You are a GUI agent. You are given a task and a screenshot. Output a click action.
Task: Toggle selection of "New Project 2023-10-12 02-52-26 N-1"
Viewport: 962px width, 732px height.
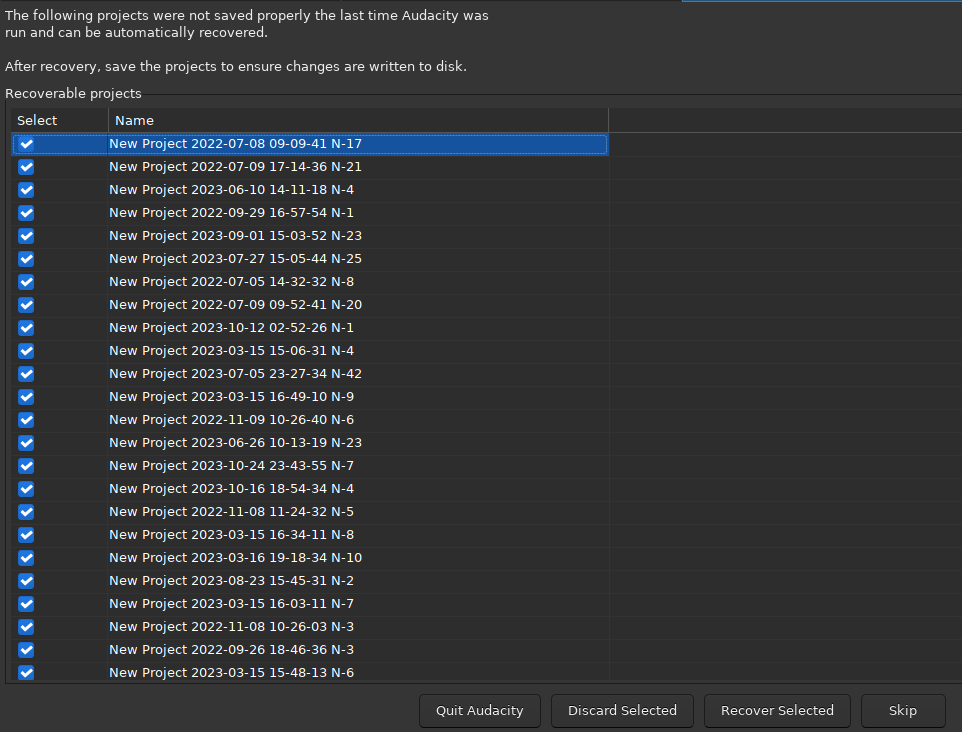click(x=25, y=328)
